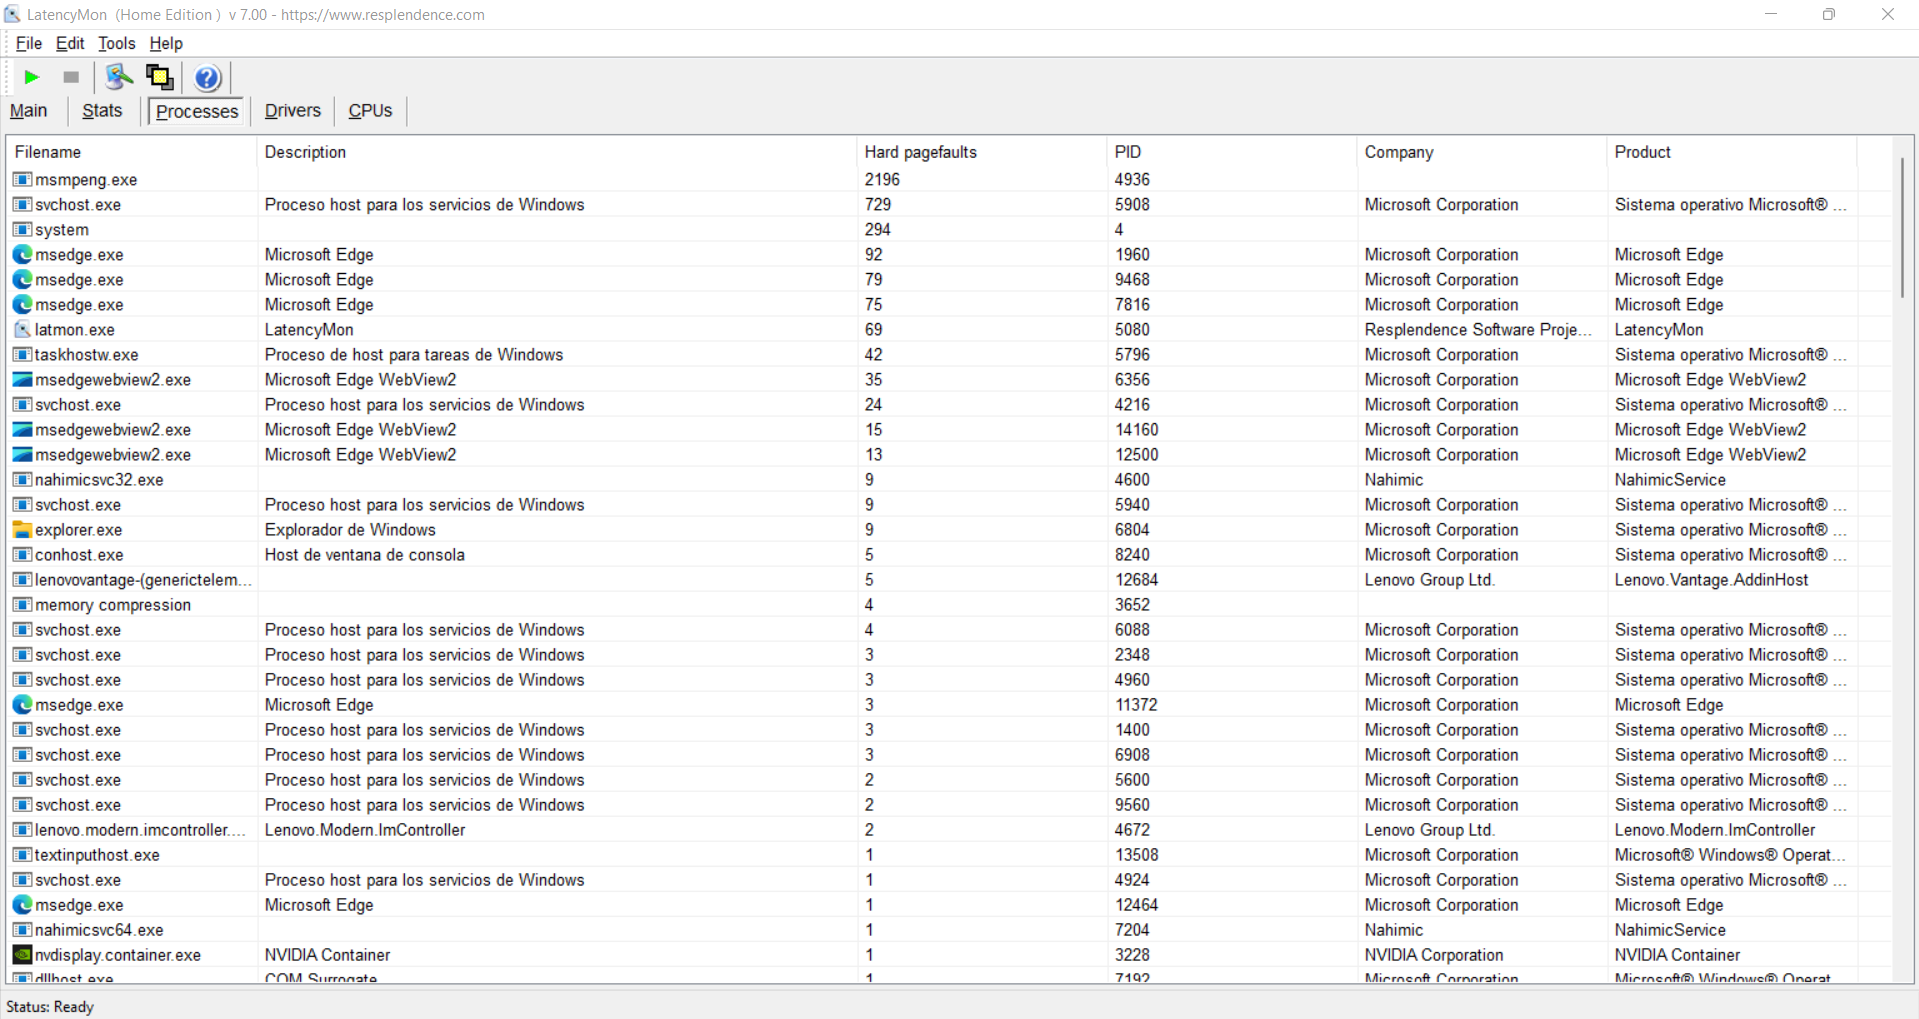1919x1019 pixels.
Task: Select the Processes tab
Action: [197, 111]
